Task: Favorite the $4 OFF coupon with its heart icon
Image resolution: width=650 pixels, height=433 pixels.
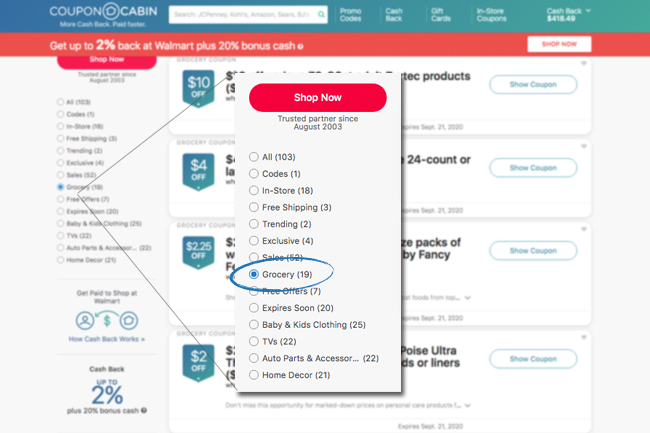Action: point(584,146)
